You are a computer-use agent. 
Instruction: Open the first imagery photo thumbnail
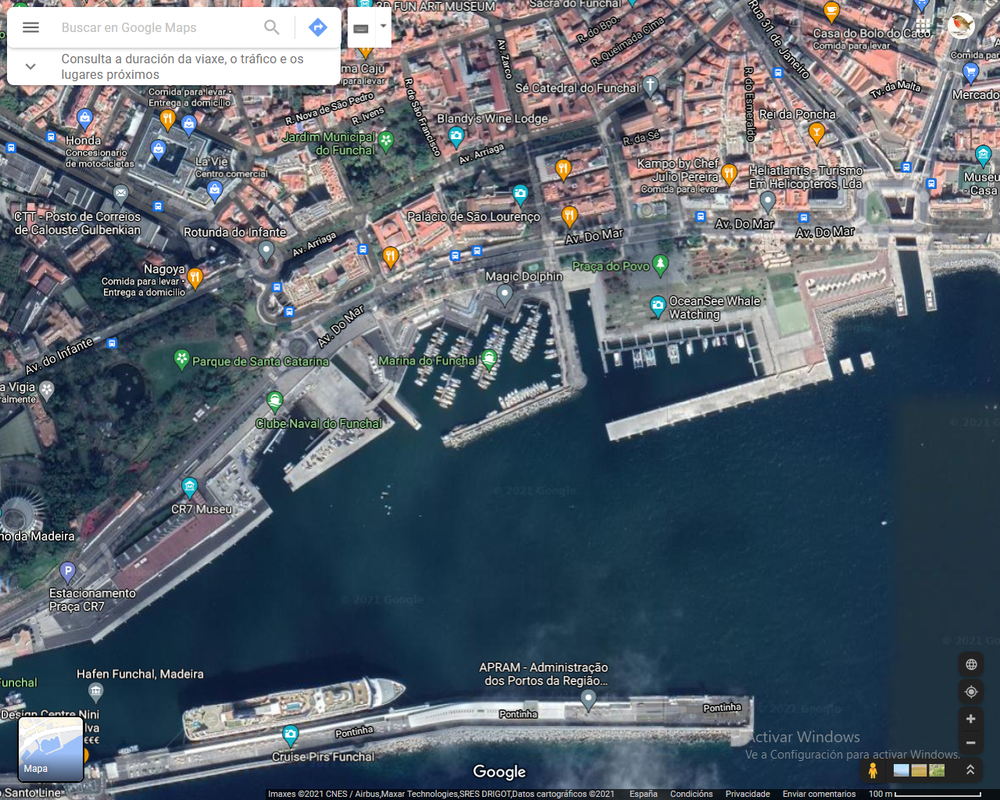(901, 771)
